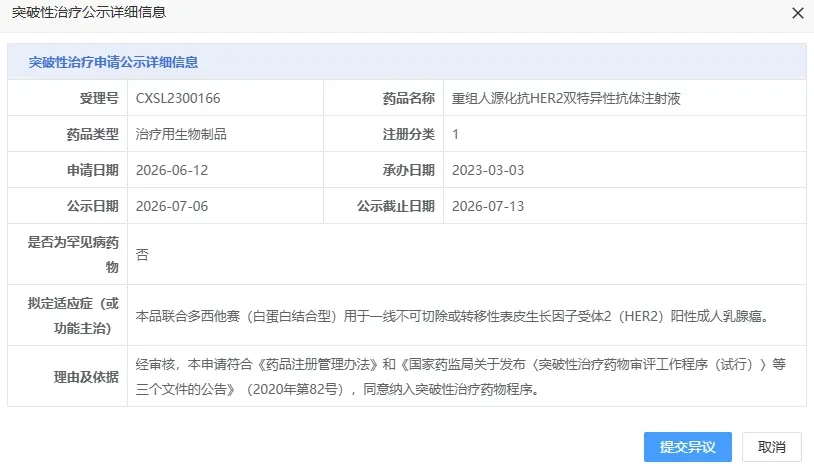Click the dialog title 突破性治疗公示详细信息
This screenshot has height=470, width=814.
(89, 12)
